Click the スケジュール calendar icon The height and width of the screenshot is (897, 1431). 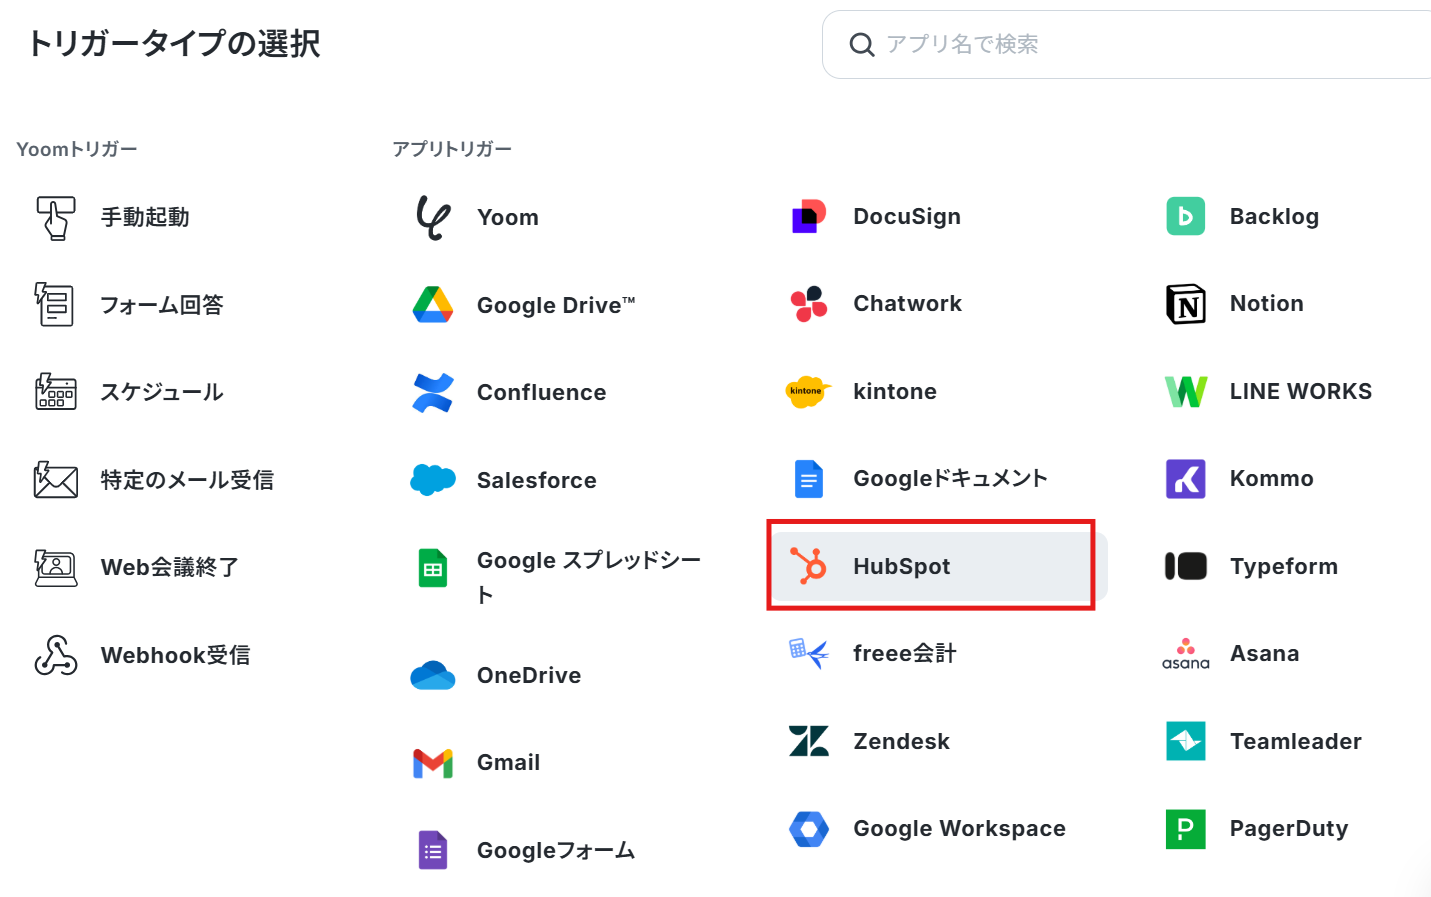56,392
